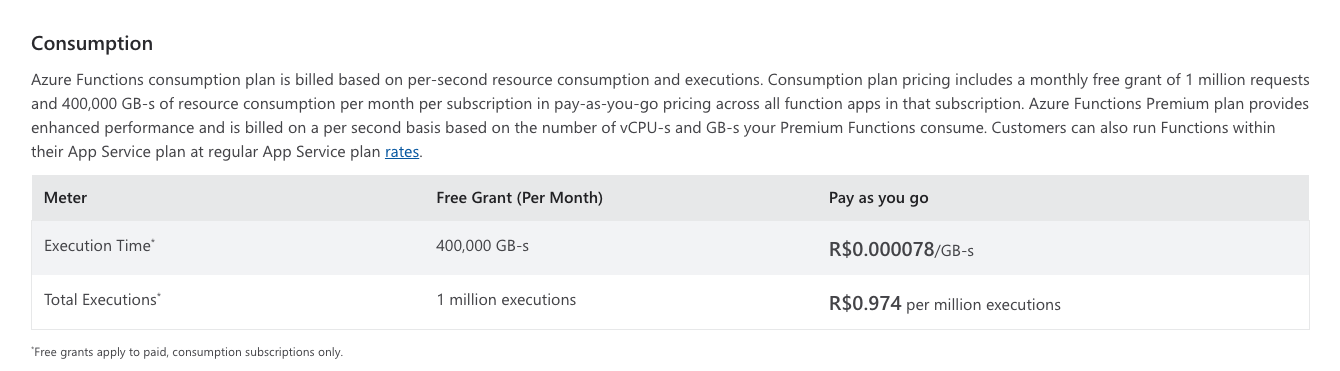The image size is (1340, 371).
Task: Click the R$0.000078/GB-s price
Action: (x=901, y=250)
